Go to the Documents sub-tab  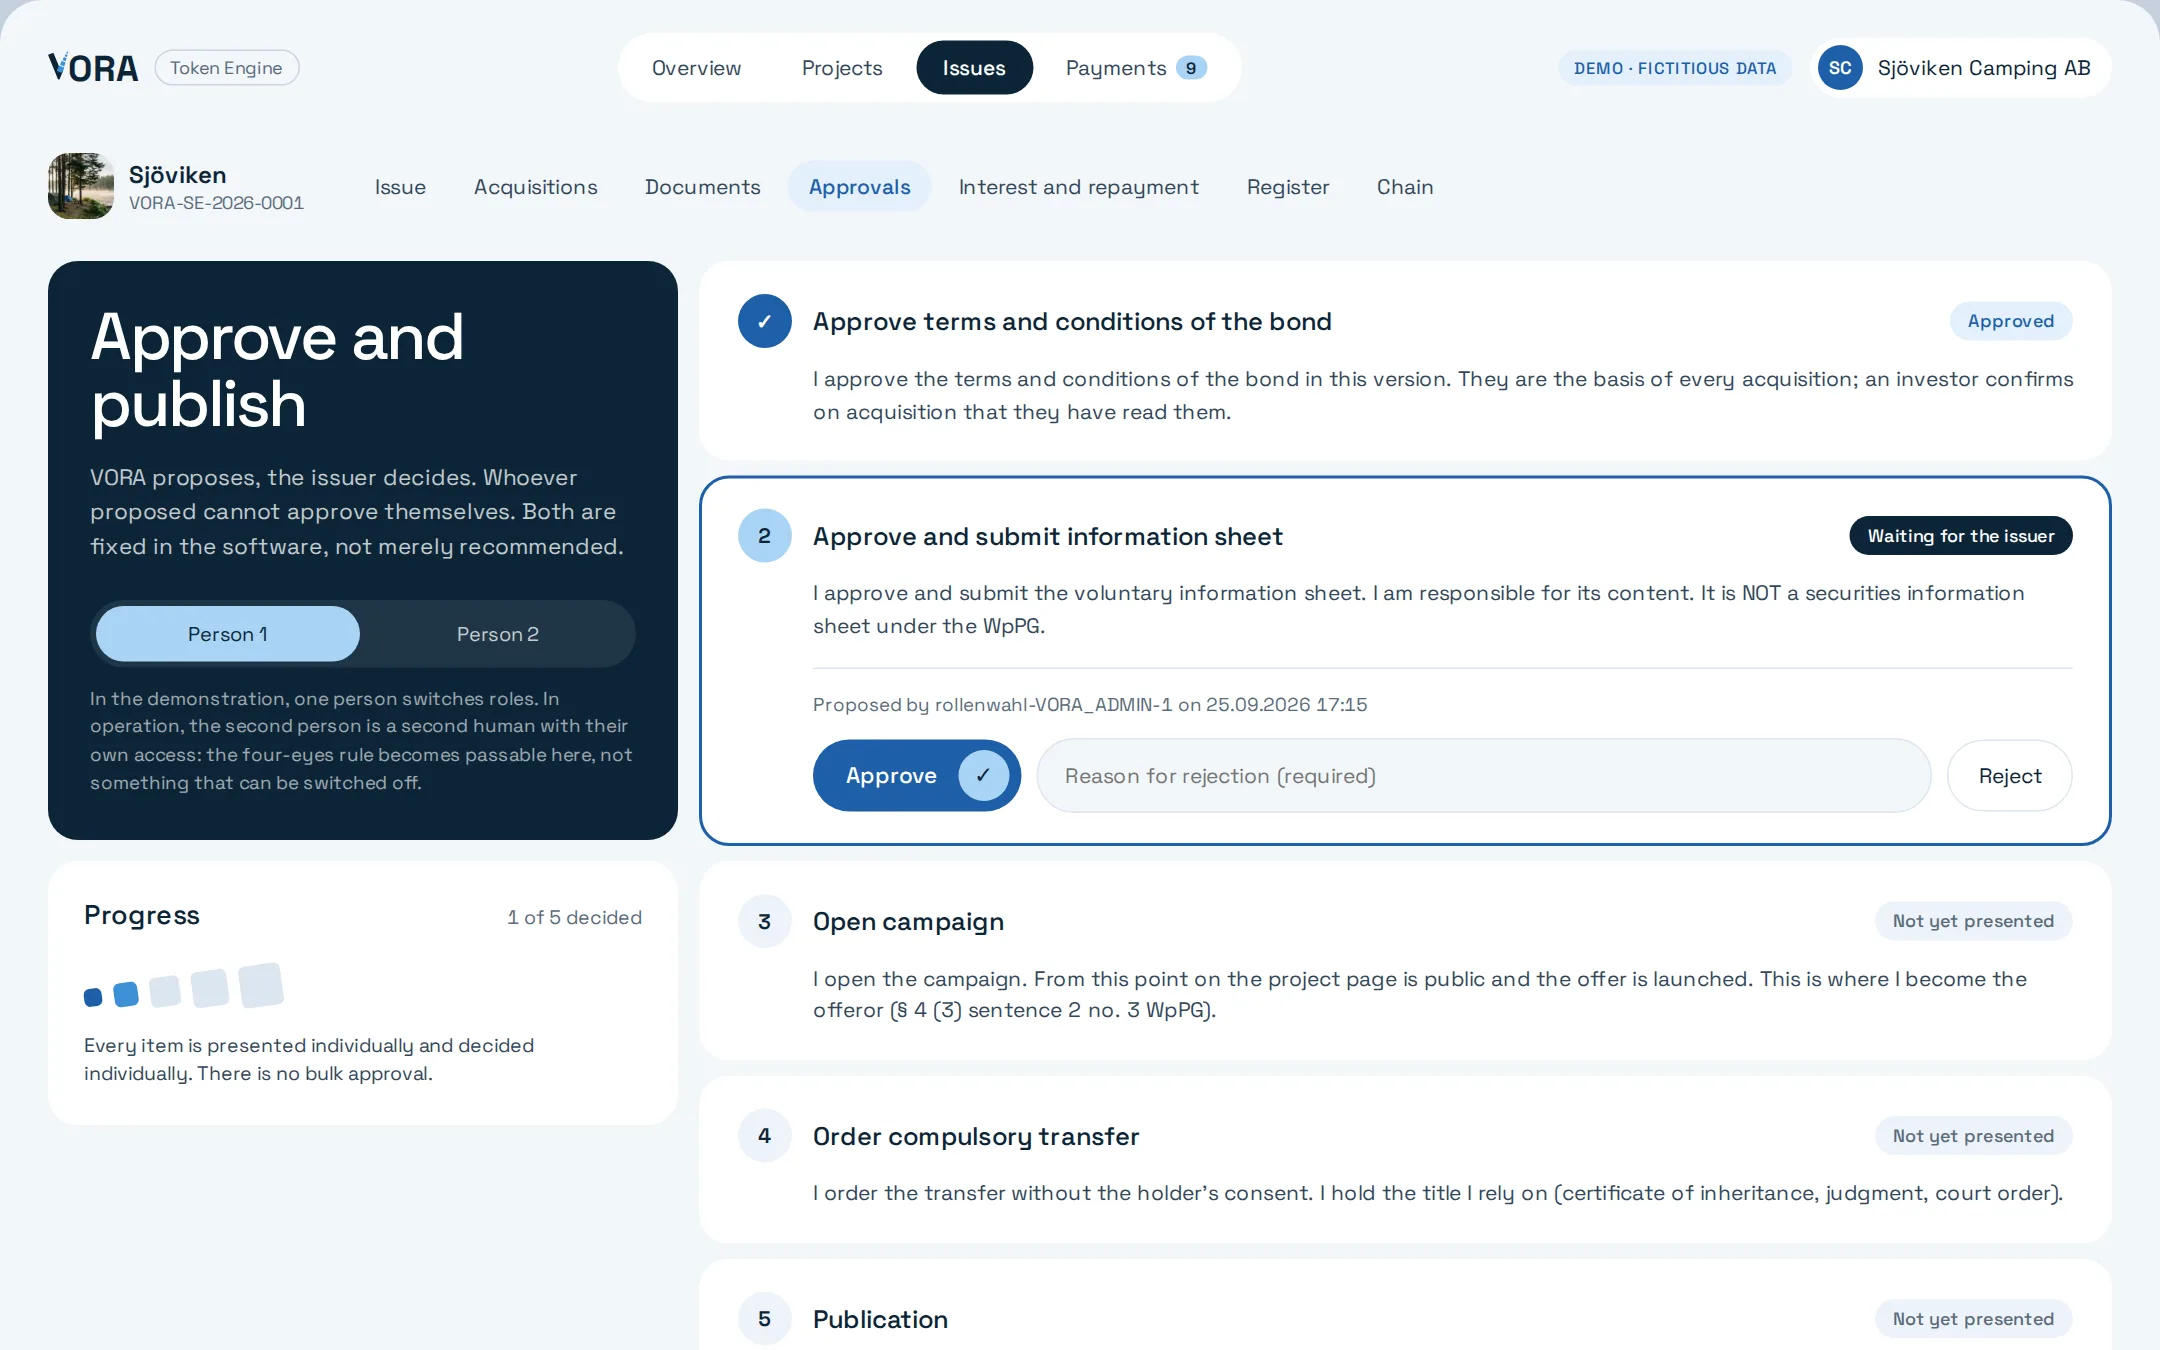pos(703,187)
